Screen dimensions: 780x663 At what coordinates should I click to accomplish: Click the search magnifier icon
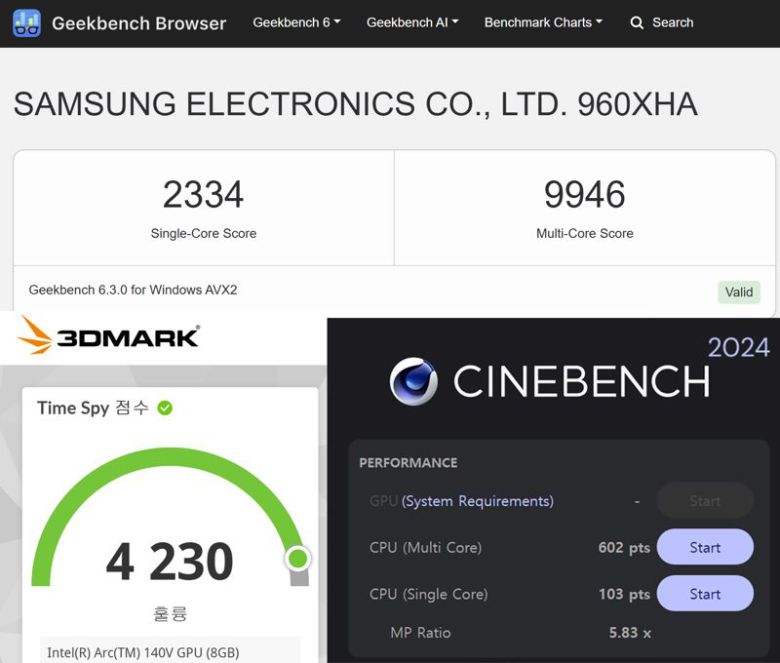pyautogui.click(x=637, y=23)
